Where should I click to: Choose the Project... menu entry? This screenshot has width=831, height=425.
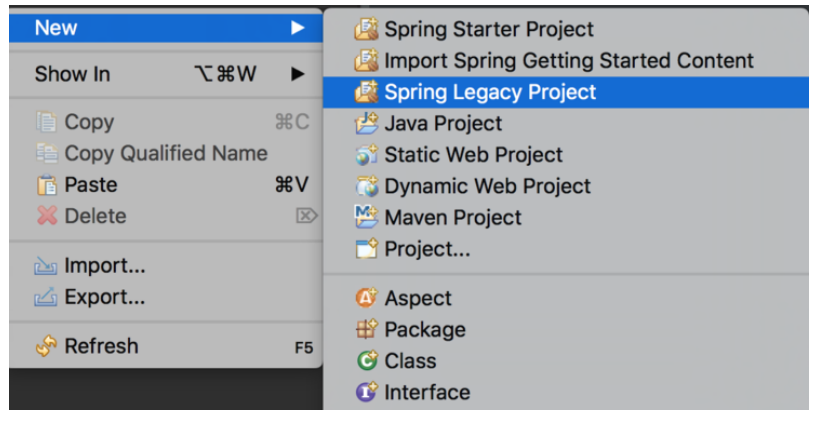(x=427, y=249)
